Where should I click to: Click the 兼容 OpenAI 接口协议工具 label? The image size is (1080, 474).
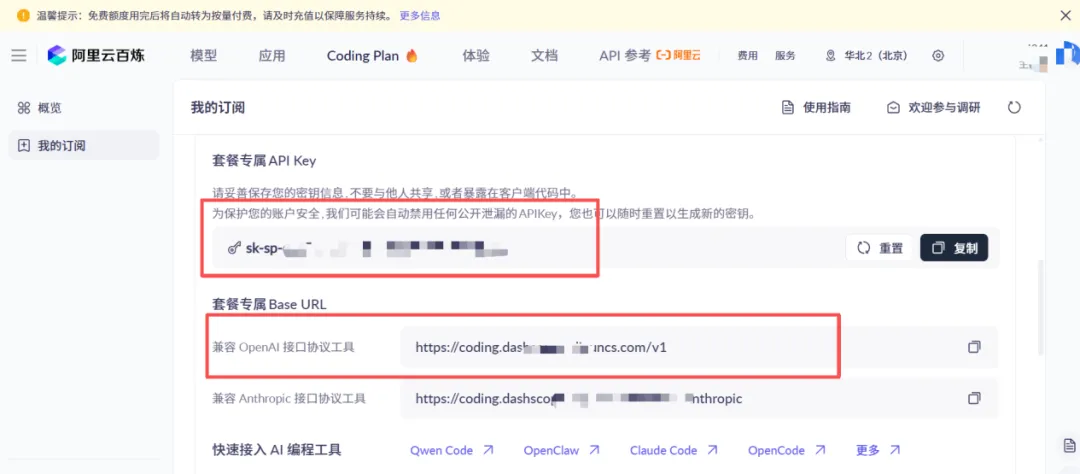[284, 347]
